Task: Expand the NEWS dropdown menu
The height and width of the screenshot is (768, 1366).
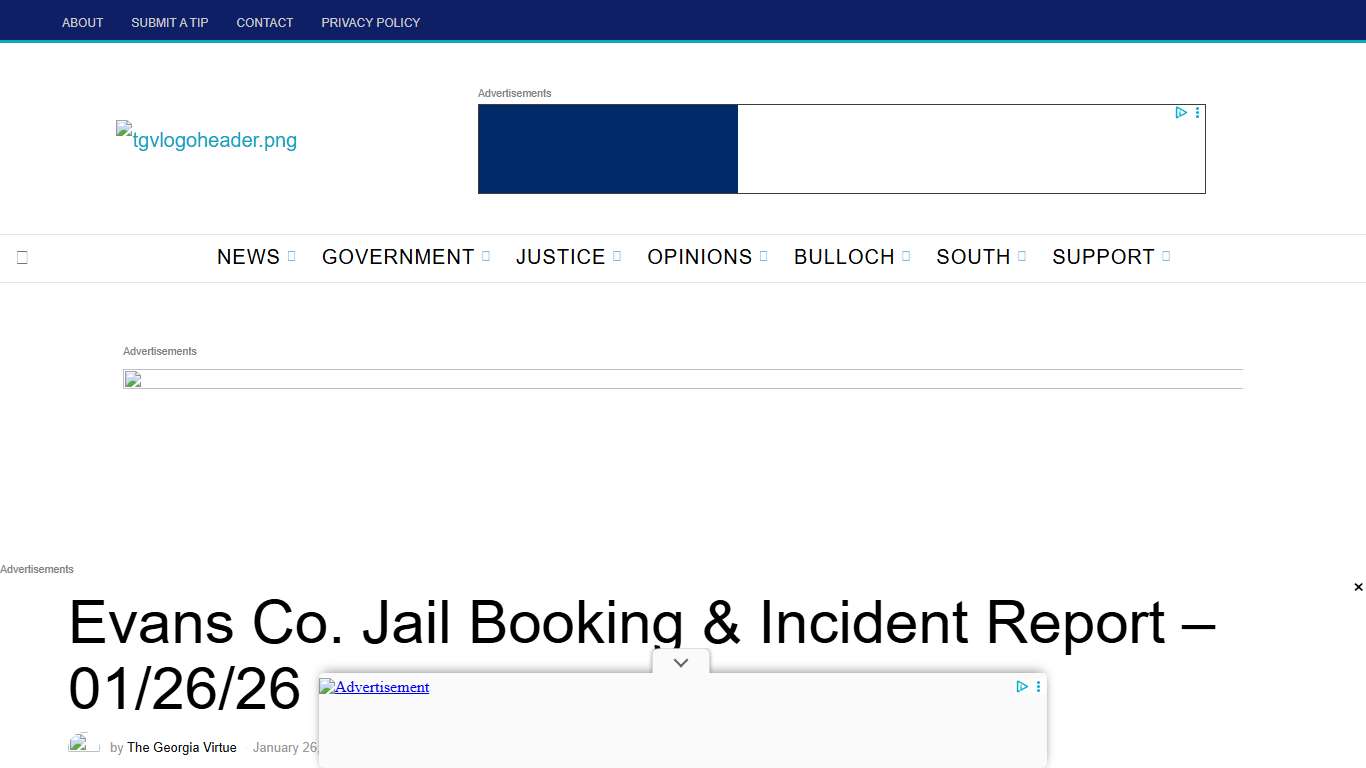Action: pyautogui.click(x=291, y=257)
